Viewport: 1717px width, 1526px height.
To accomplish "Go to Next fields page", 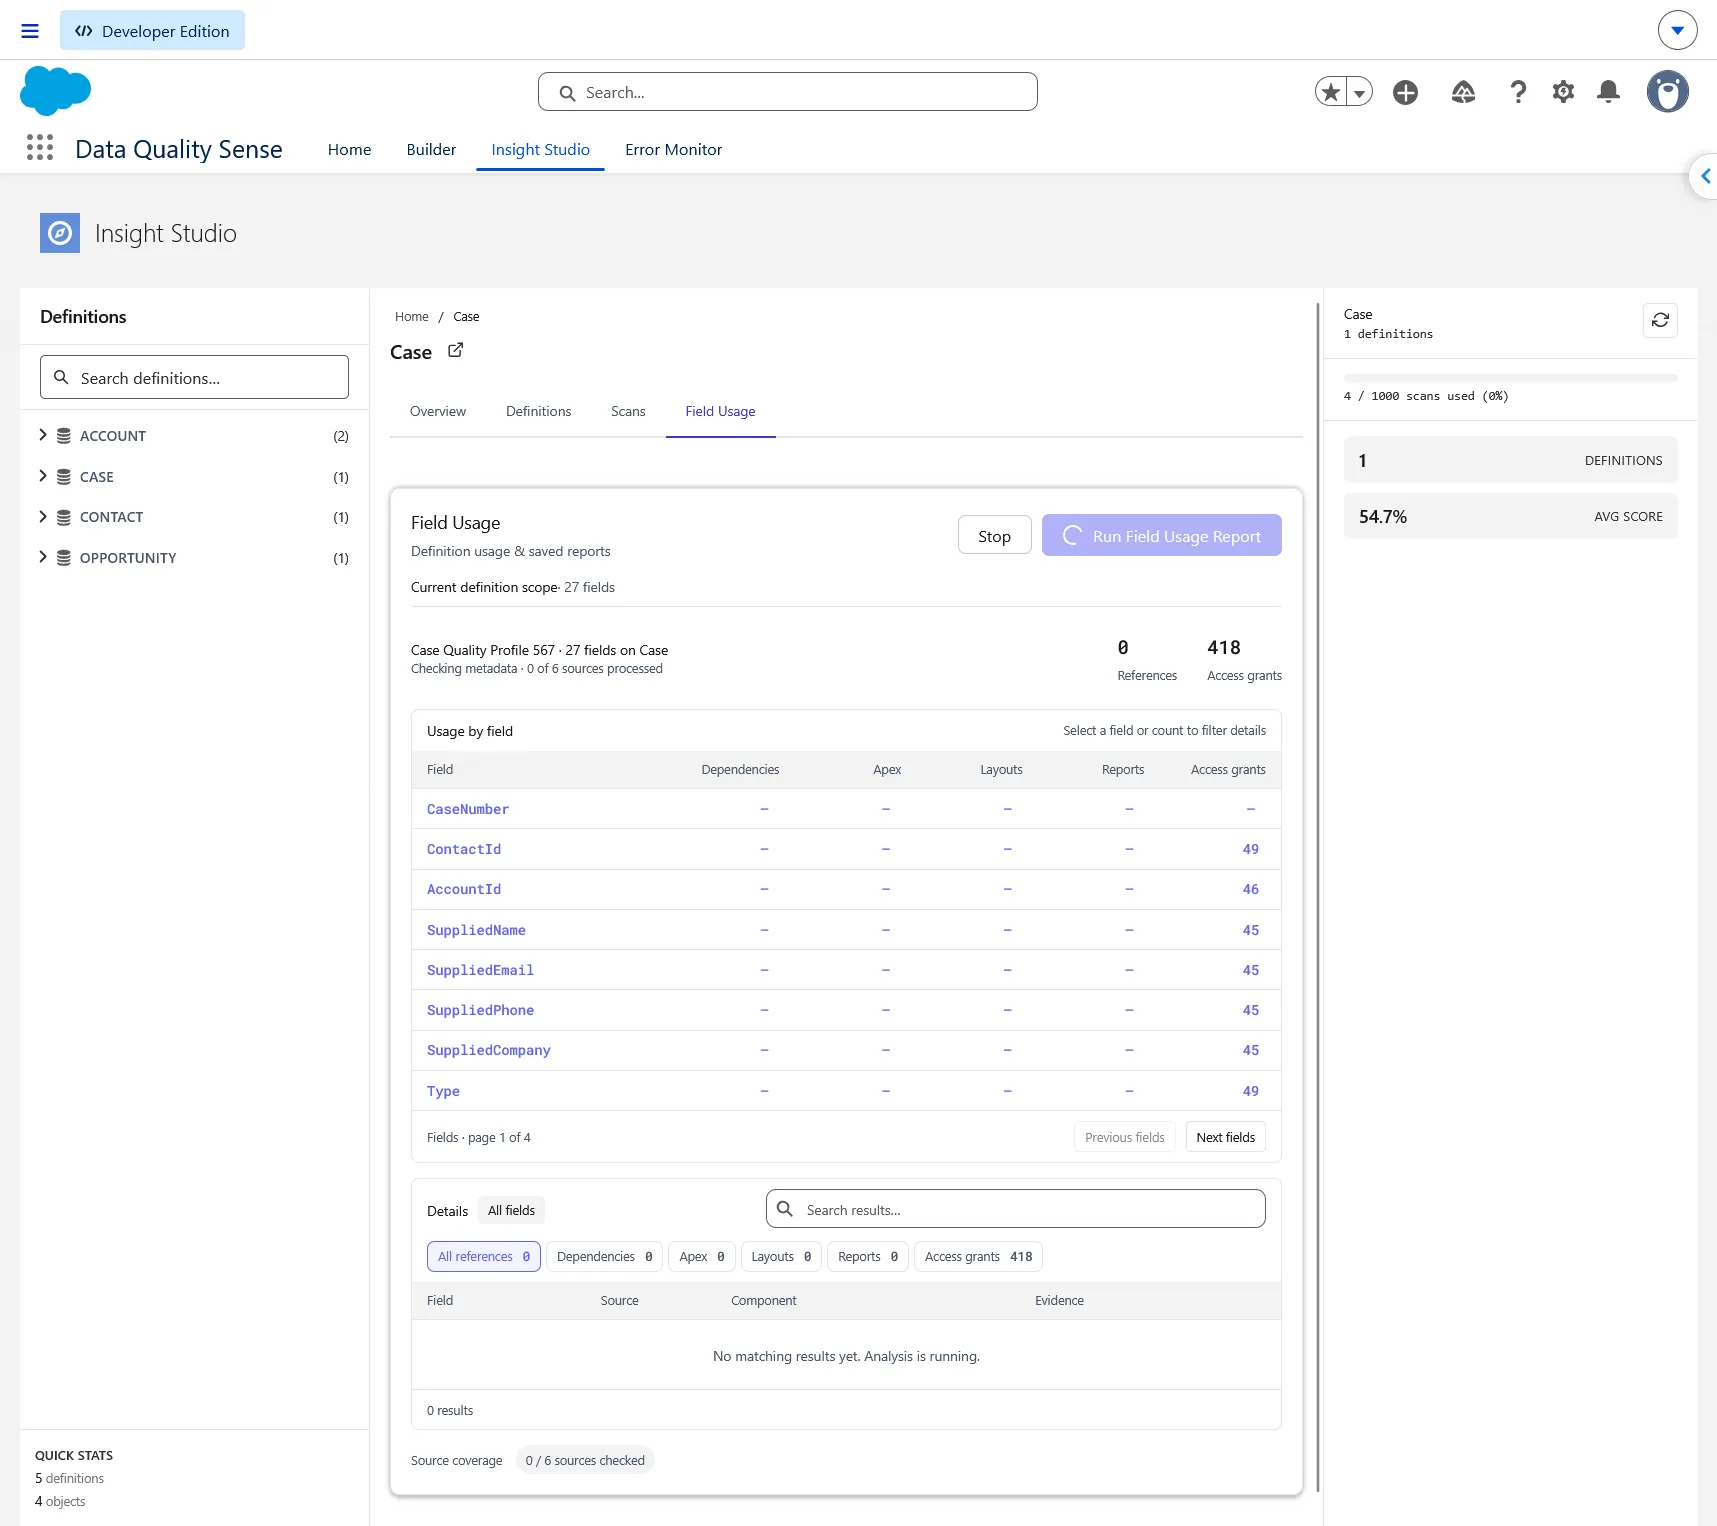I will pyautogui.click(x=1225, y=1137).
